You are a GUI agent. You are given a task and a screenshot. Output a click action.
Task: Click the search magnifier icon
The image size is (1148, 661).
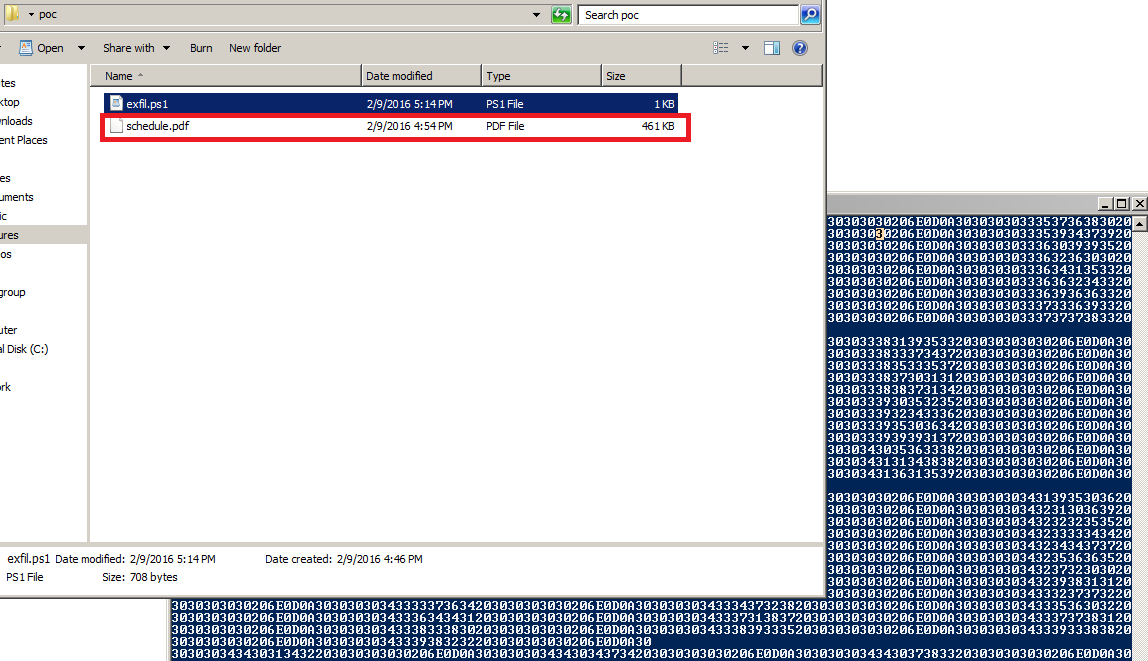810,15
